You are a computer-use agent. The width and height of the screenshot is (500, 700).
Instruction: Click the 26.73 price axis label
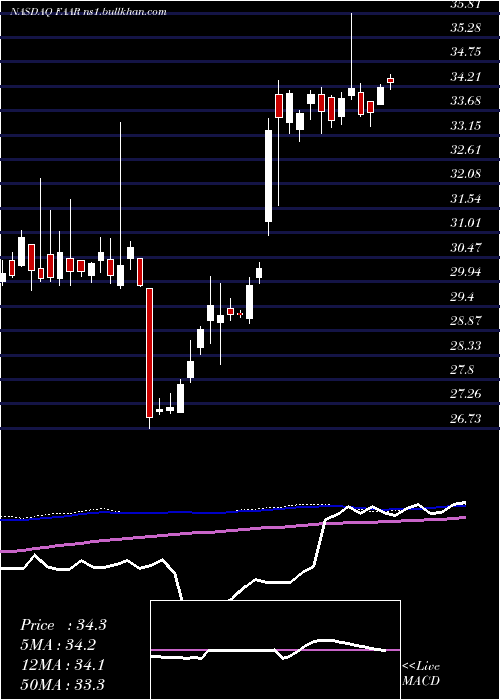click(465, 418)
